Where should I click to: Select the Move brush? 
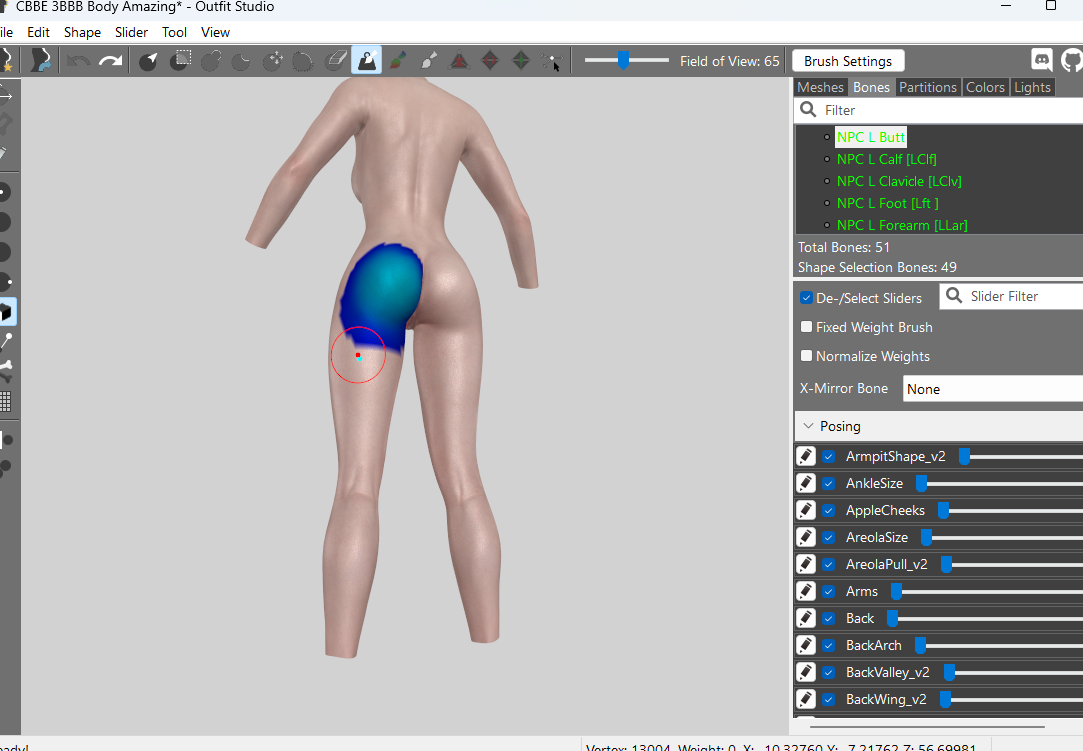coord(272,60)
